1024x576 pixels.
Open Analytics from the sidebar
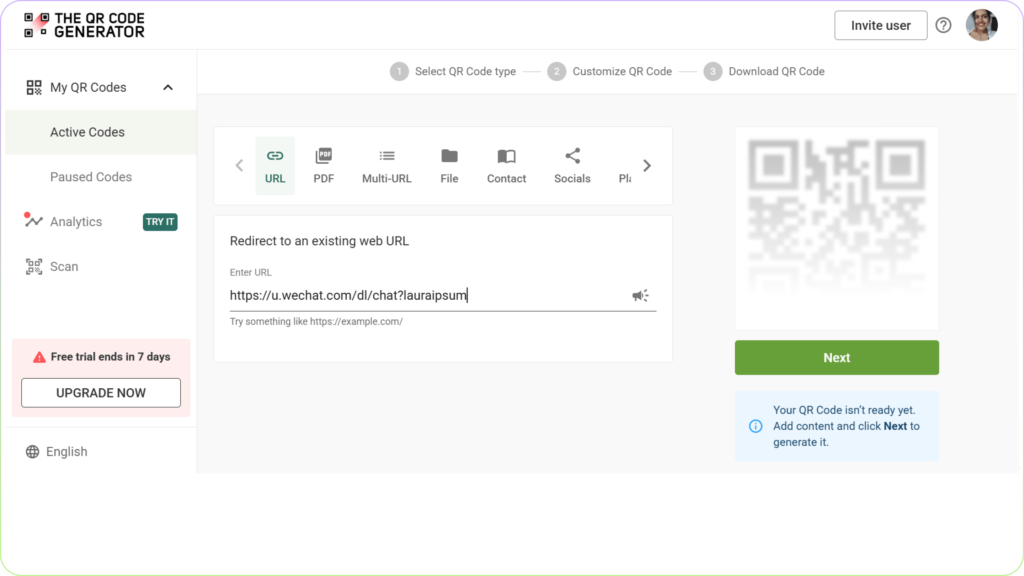76,221
